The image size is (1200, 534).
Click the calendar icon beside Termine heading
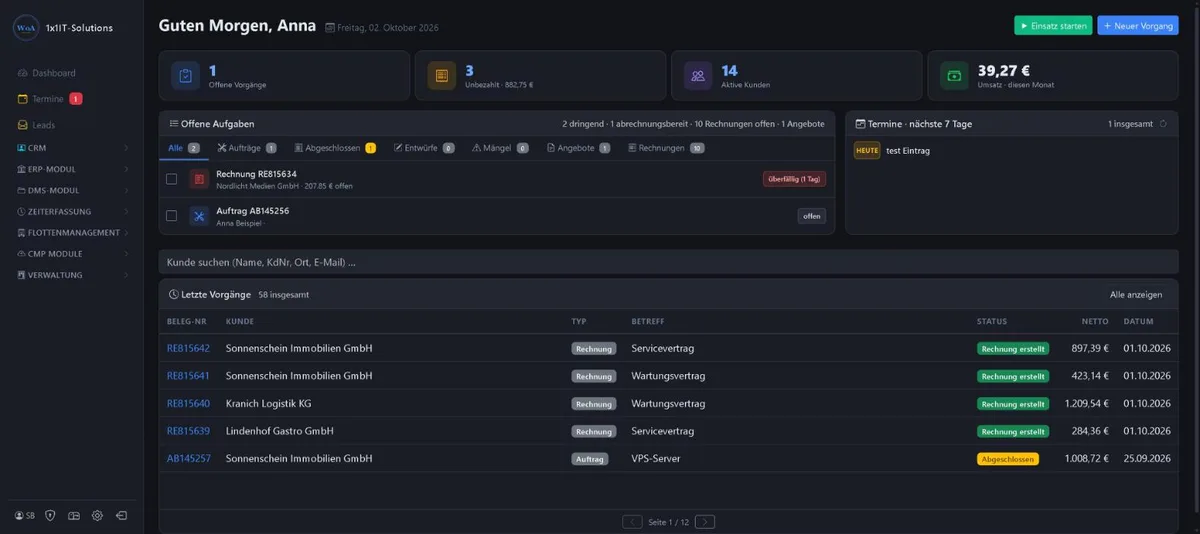click(860, 124)
